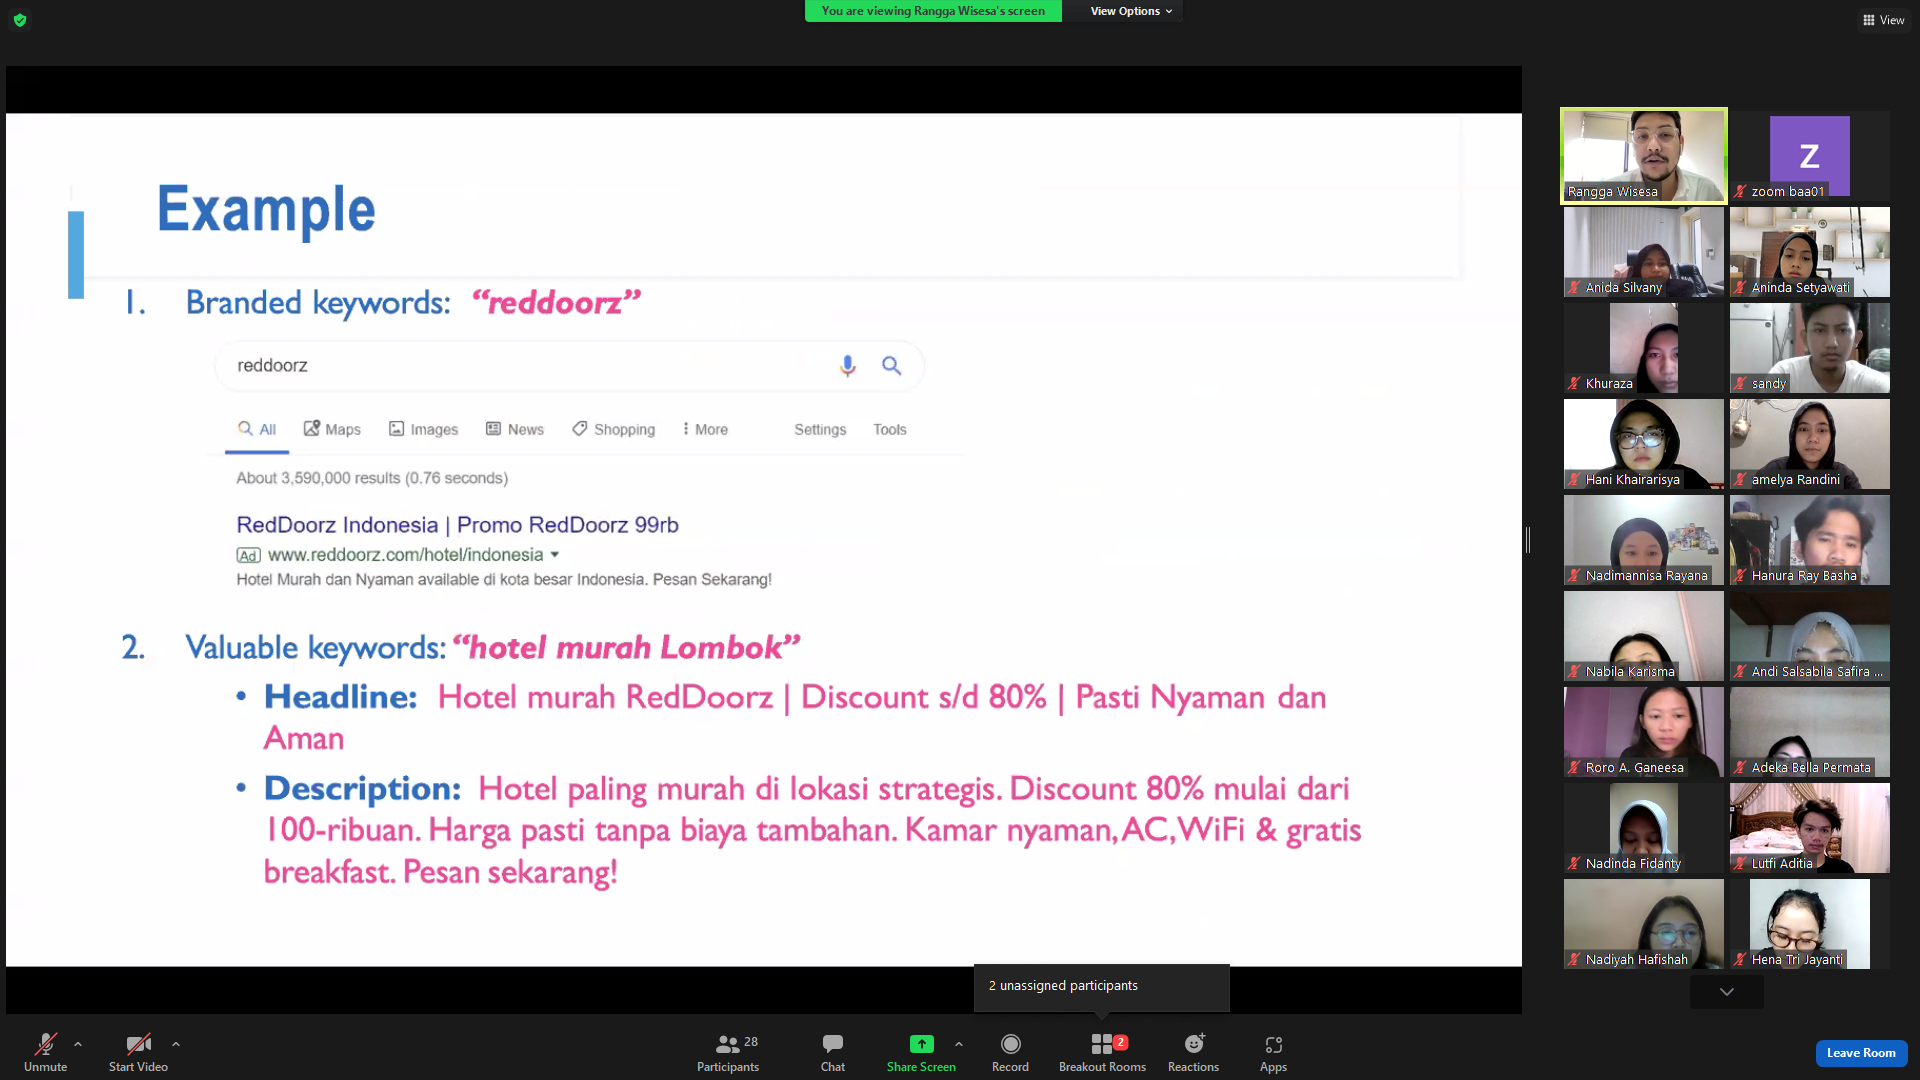
Task: Select the All search tab
Action: click(x=257, y=429)
